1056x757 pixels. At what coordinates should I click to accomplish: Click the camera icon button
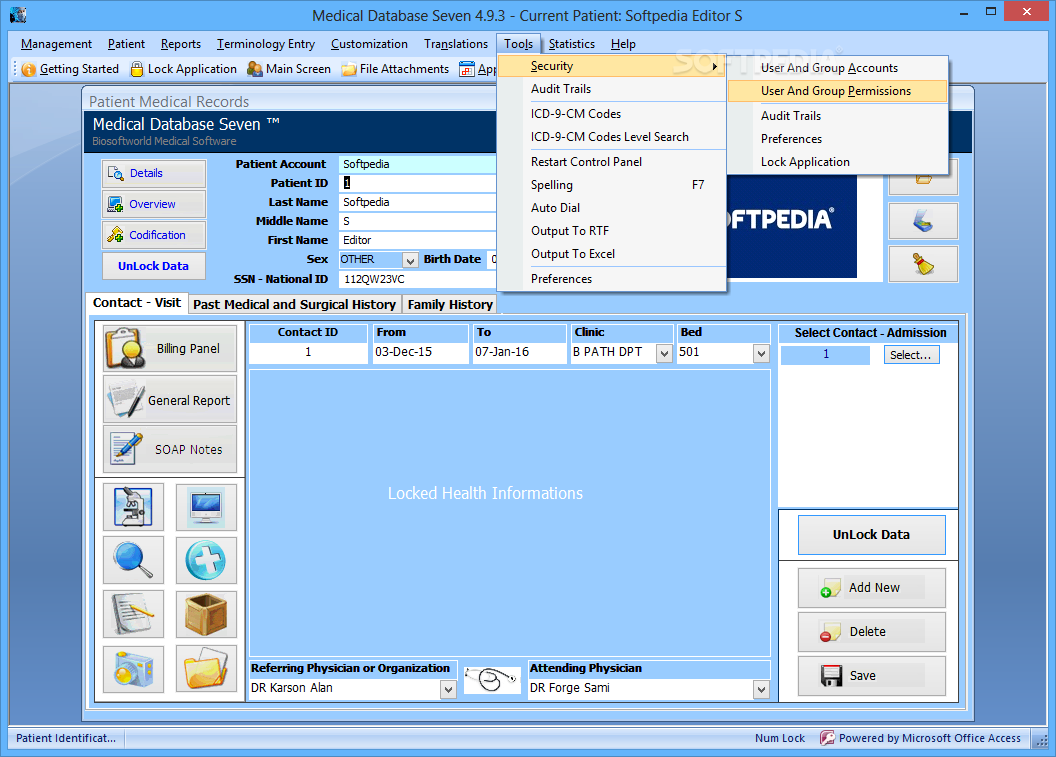tap(133, 669)
